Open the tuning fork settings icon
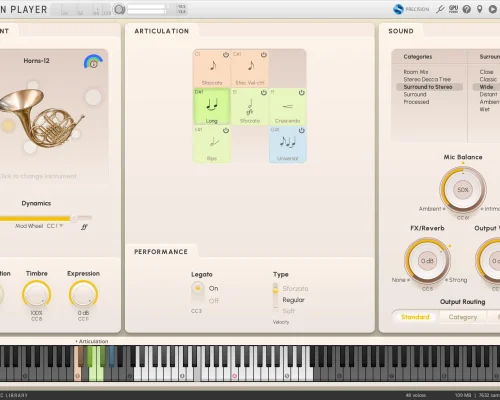 pos(440,9)
